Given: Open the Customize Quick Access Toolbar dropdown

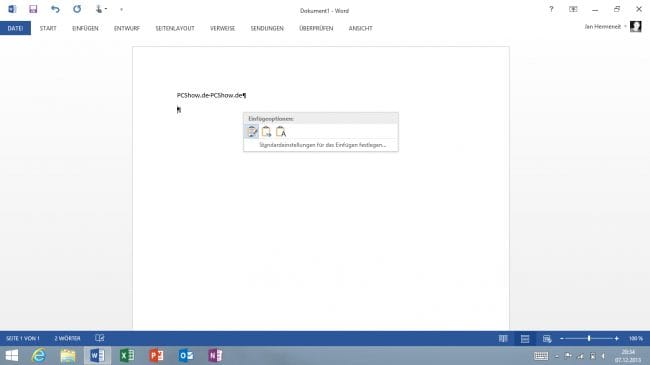Looking at the screenshot, I should (121, 9).
